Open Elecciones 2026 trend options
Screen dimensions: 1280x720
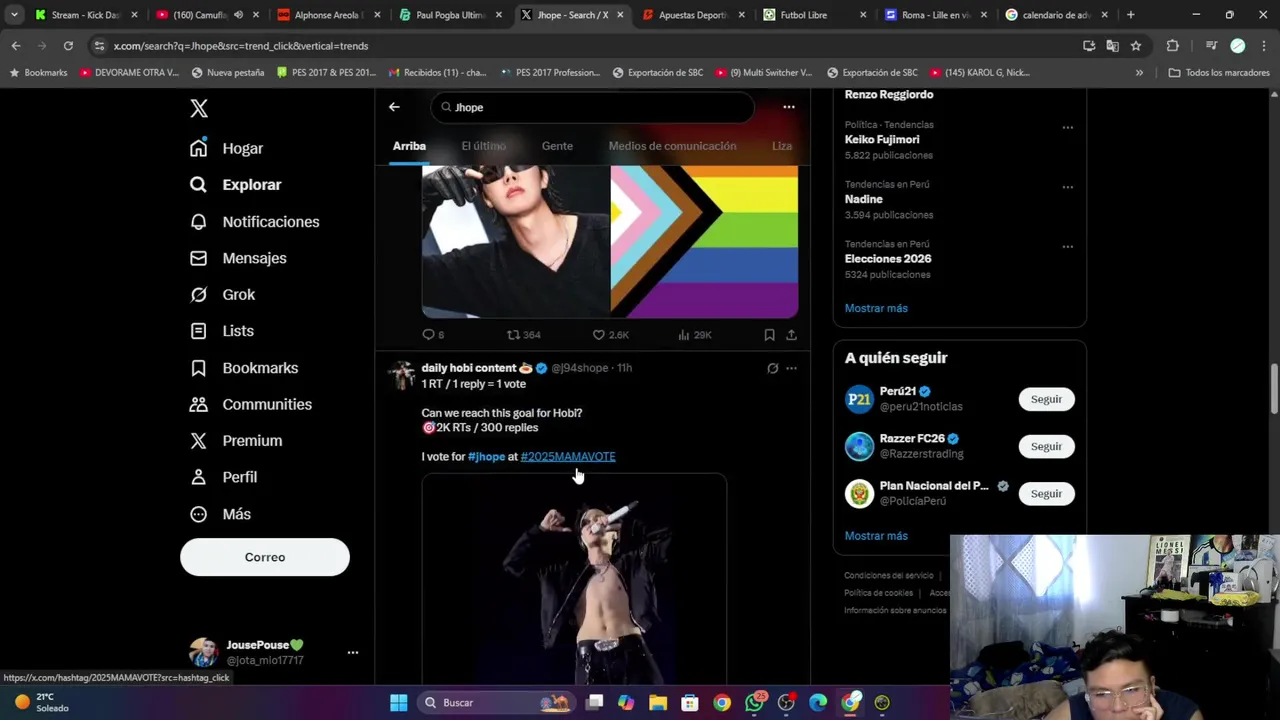click(1067, 247)
